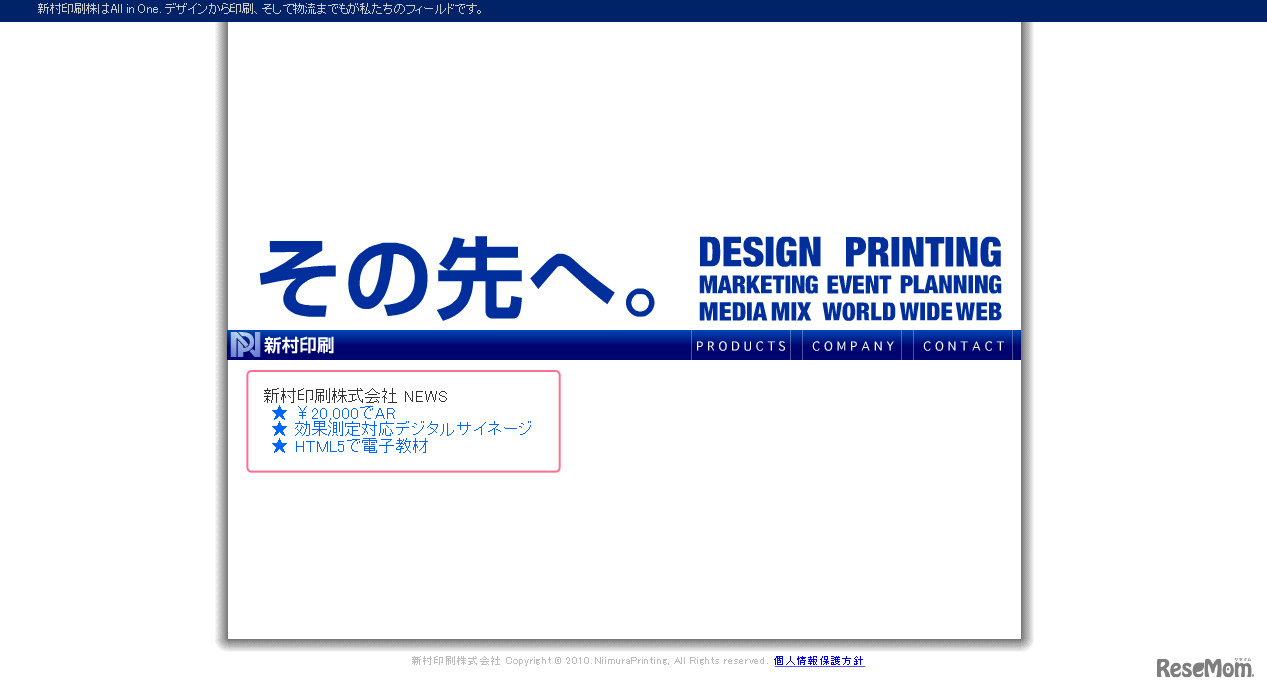
Task: Open the PRODUCTS menu item
Action: click(742, 346)
